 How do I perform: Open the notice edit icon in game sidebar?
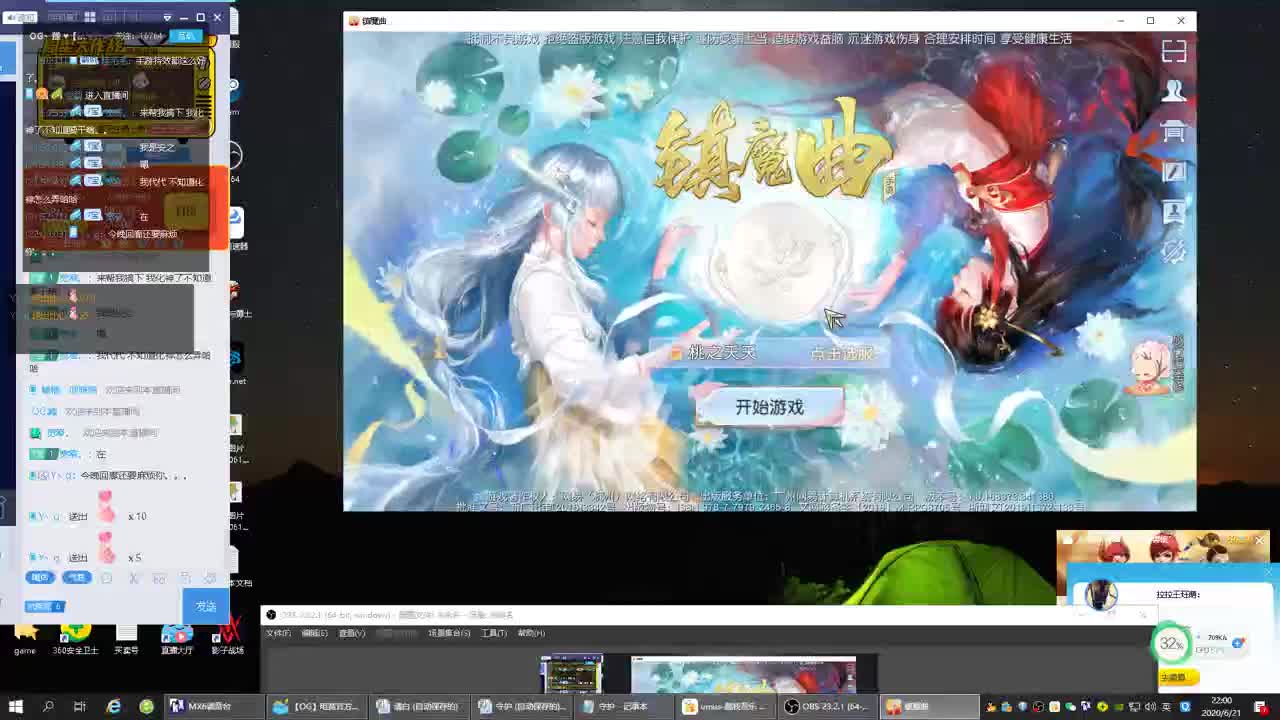click(x=1174, y=171)
